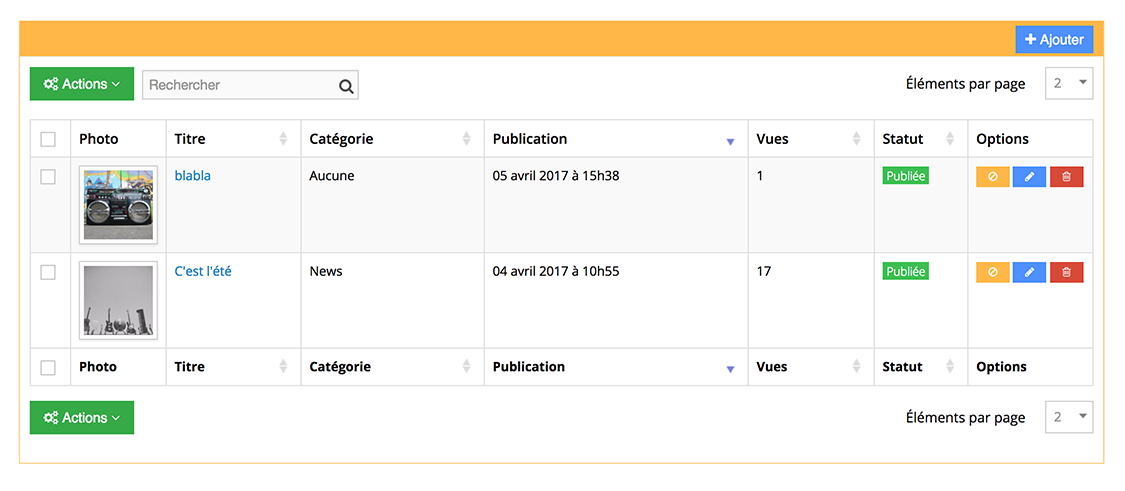
Task: Sort by Titre using header sort arrows
Action: tap(283, 139)
